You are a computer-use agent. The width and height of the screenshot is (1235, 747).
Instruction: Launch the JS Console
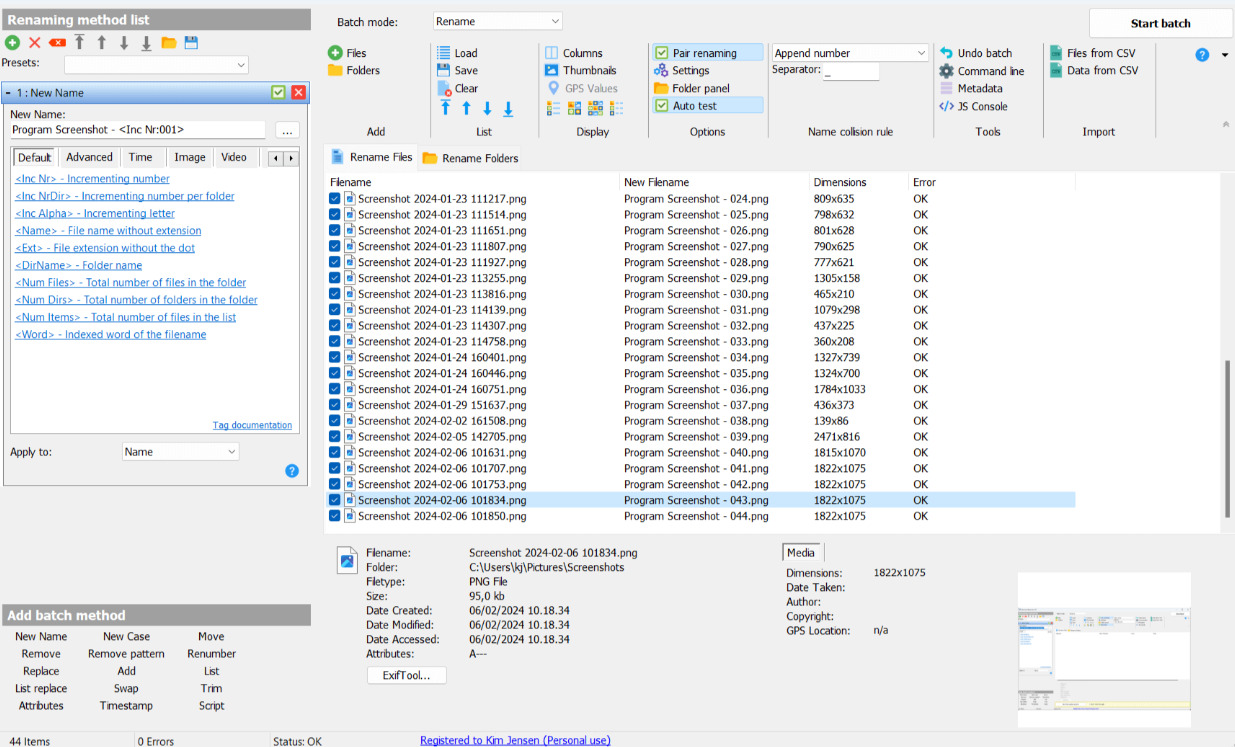tap(974, 106)
